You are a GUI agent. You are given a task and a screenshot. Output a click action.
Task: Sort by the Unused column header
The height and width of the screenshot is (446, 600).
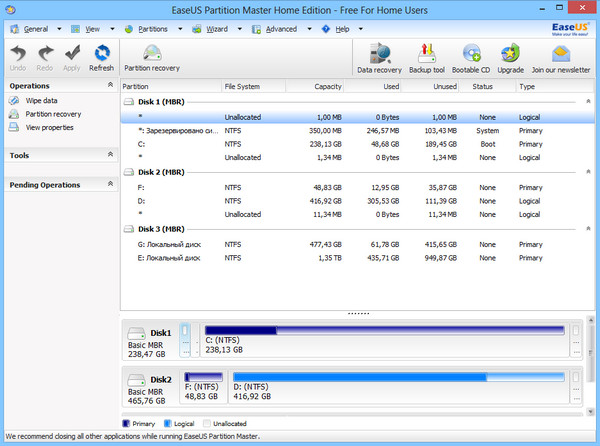pos(430,86)
